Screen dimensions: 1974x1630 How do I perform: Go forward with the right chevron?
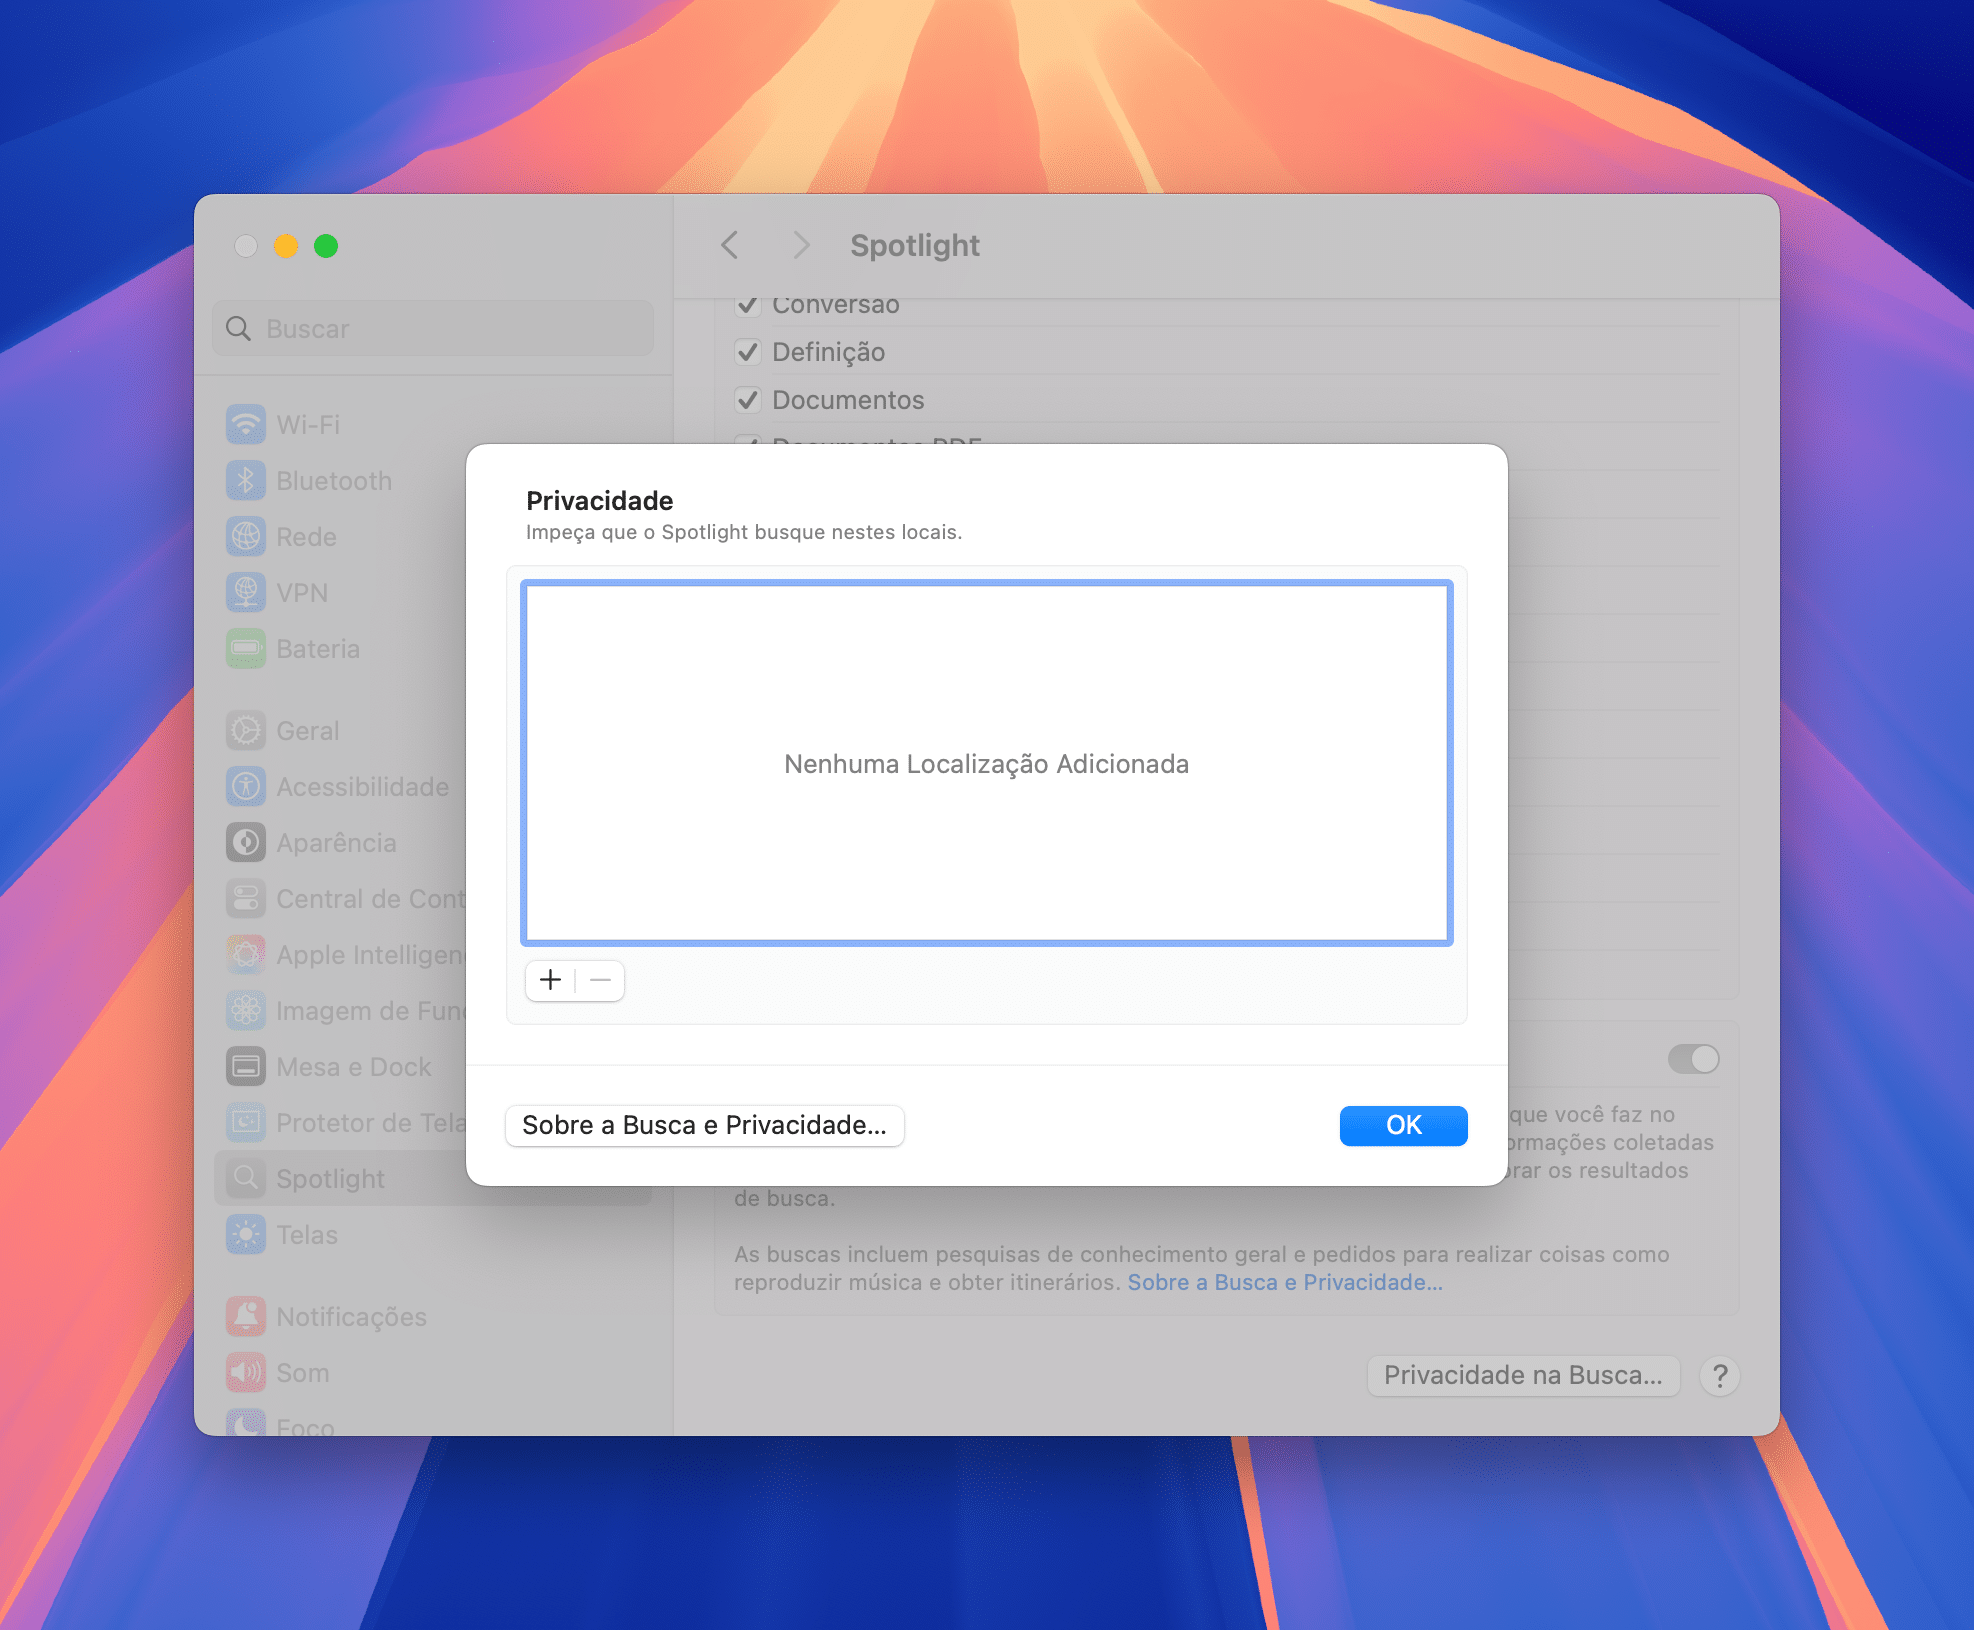pos(800,245)
